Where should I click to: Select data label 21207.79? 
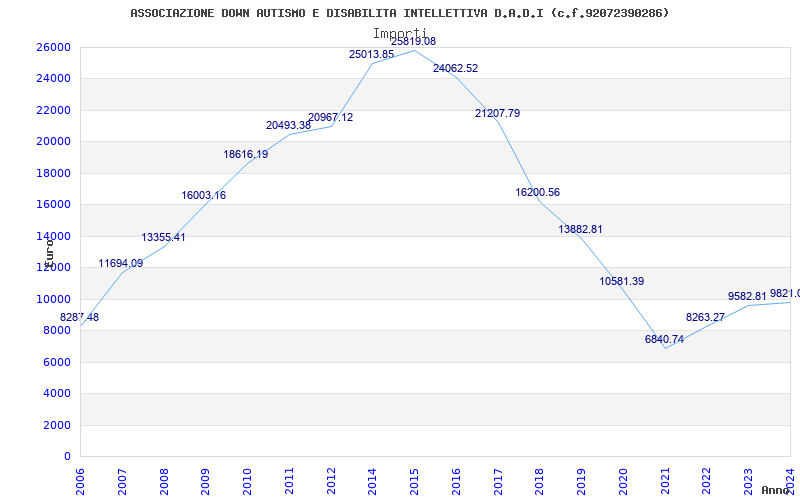[x=497, y=113]
